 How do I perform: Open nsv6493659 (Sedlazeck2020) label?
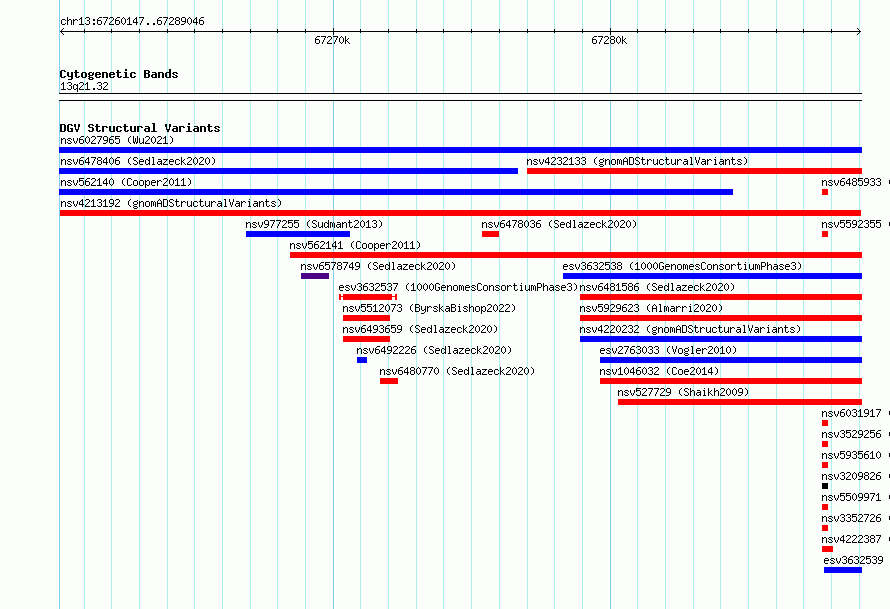(x=420, y=329)
